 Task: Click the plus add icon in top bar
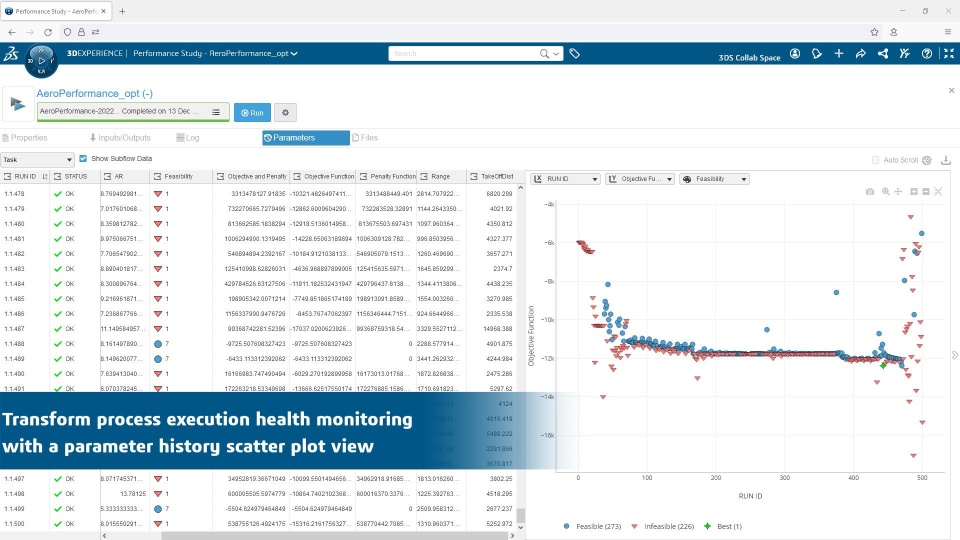click(x=839, y=54)
